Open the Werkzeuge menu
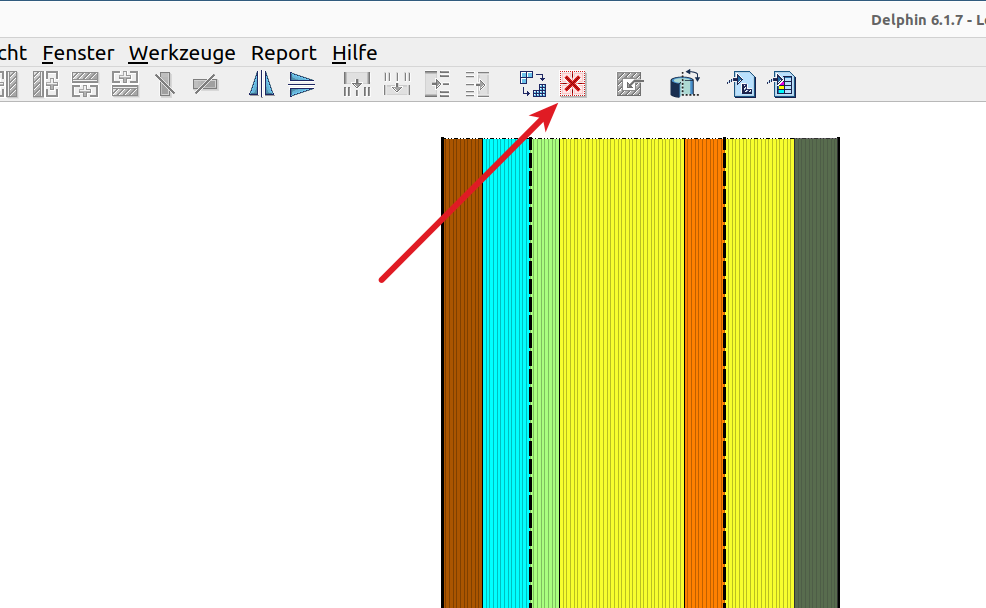The width and height of the screenshot is (986, 608). click(x=182, y=53)
